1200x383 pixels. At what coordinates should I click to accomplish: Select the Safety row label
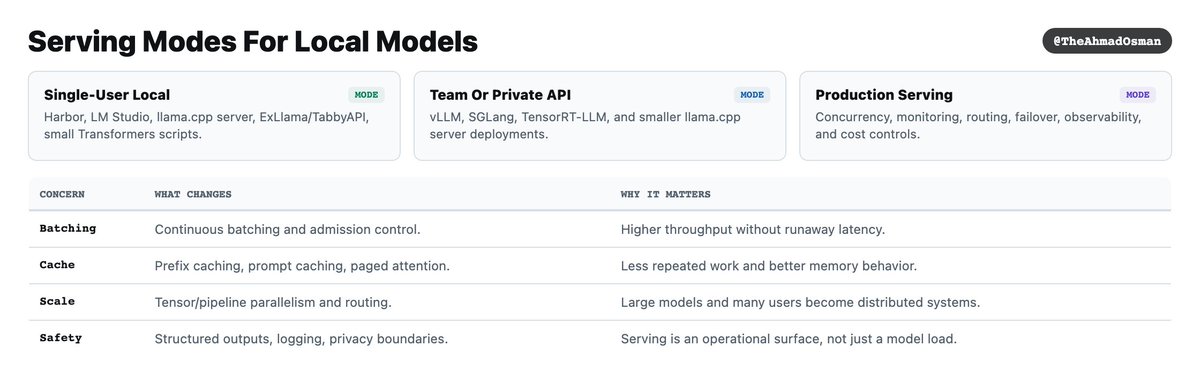coord(61,338)
